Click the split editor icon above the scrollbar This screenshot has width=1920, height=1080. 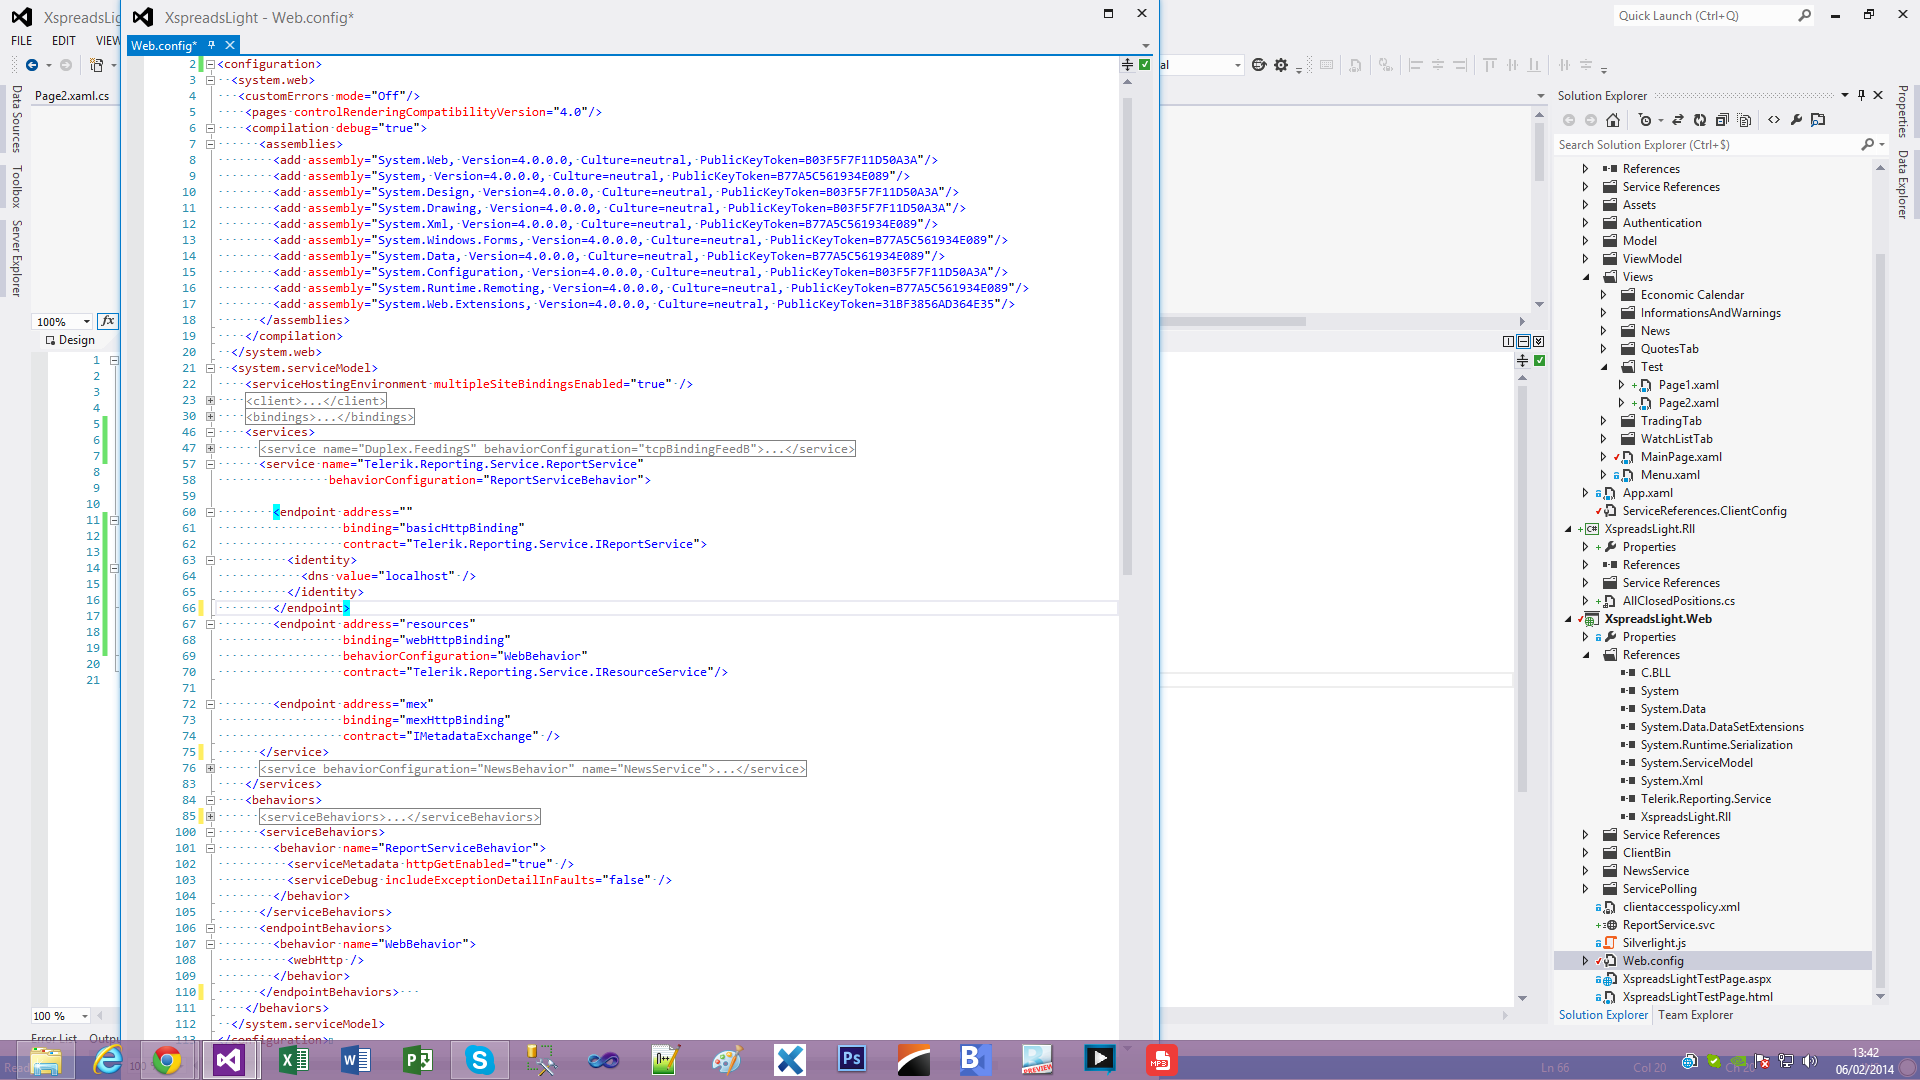click(x=1127, y=65)
